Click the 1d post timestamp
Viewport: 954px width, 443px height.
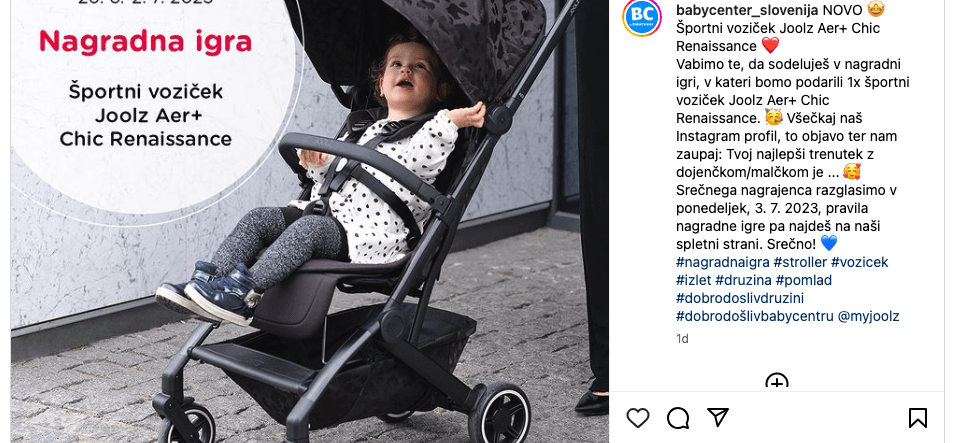pos(682,339)
